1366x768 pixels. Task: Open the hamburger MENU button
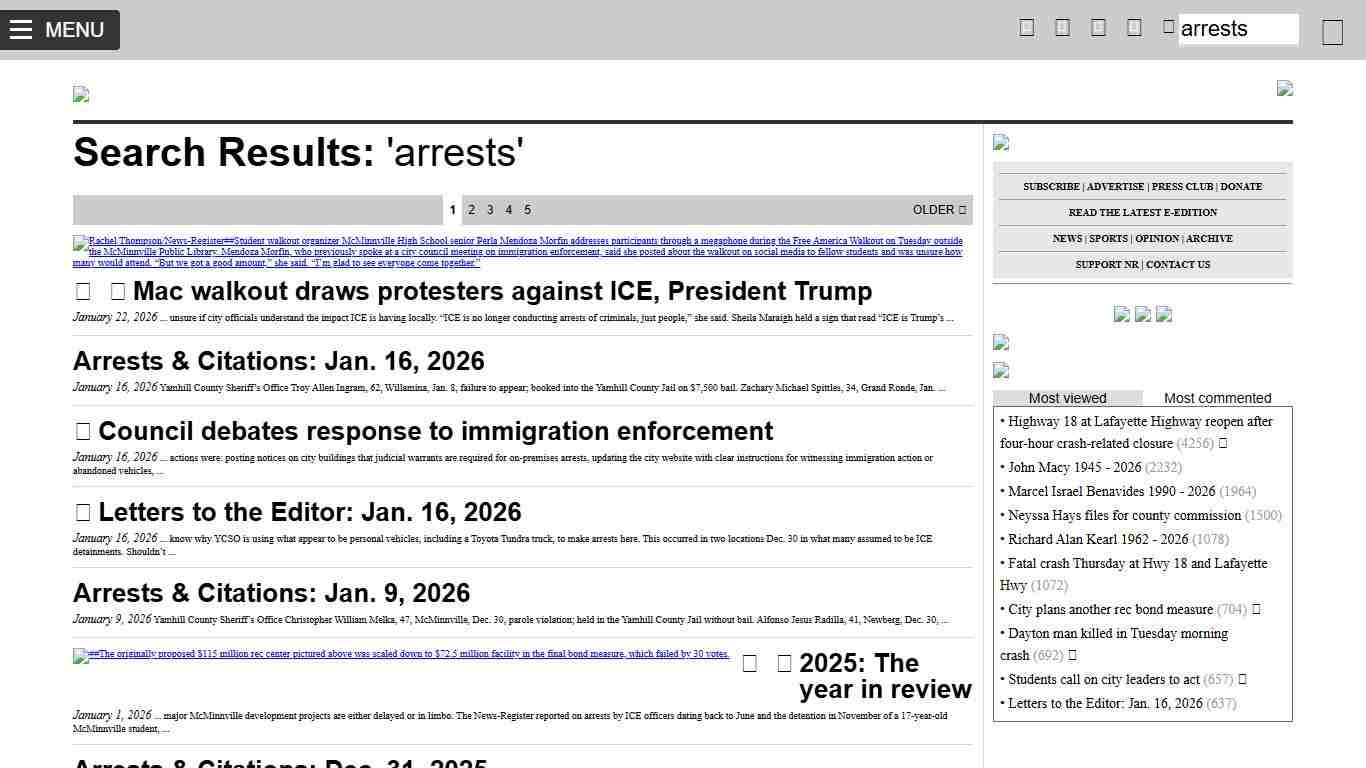(60, 30)
